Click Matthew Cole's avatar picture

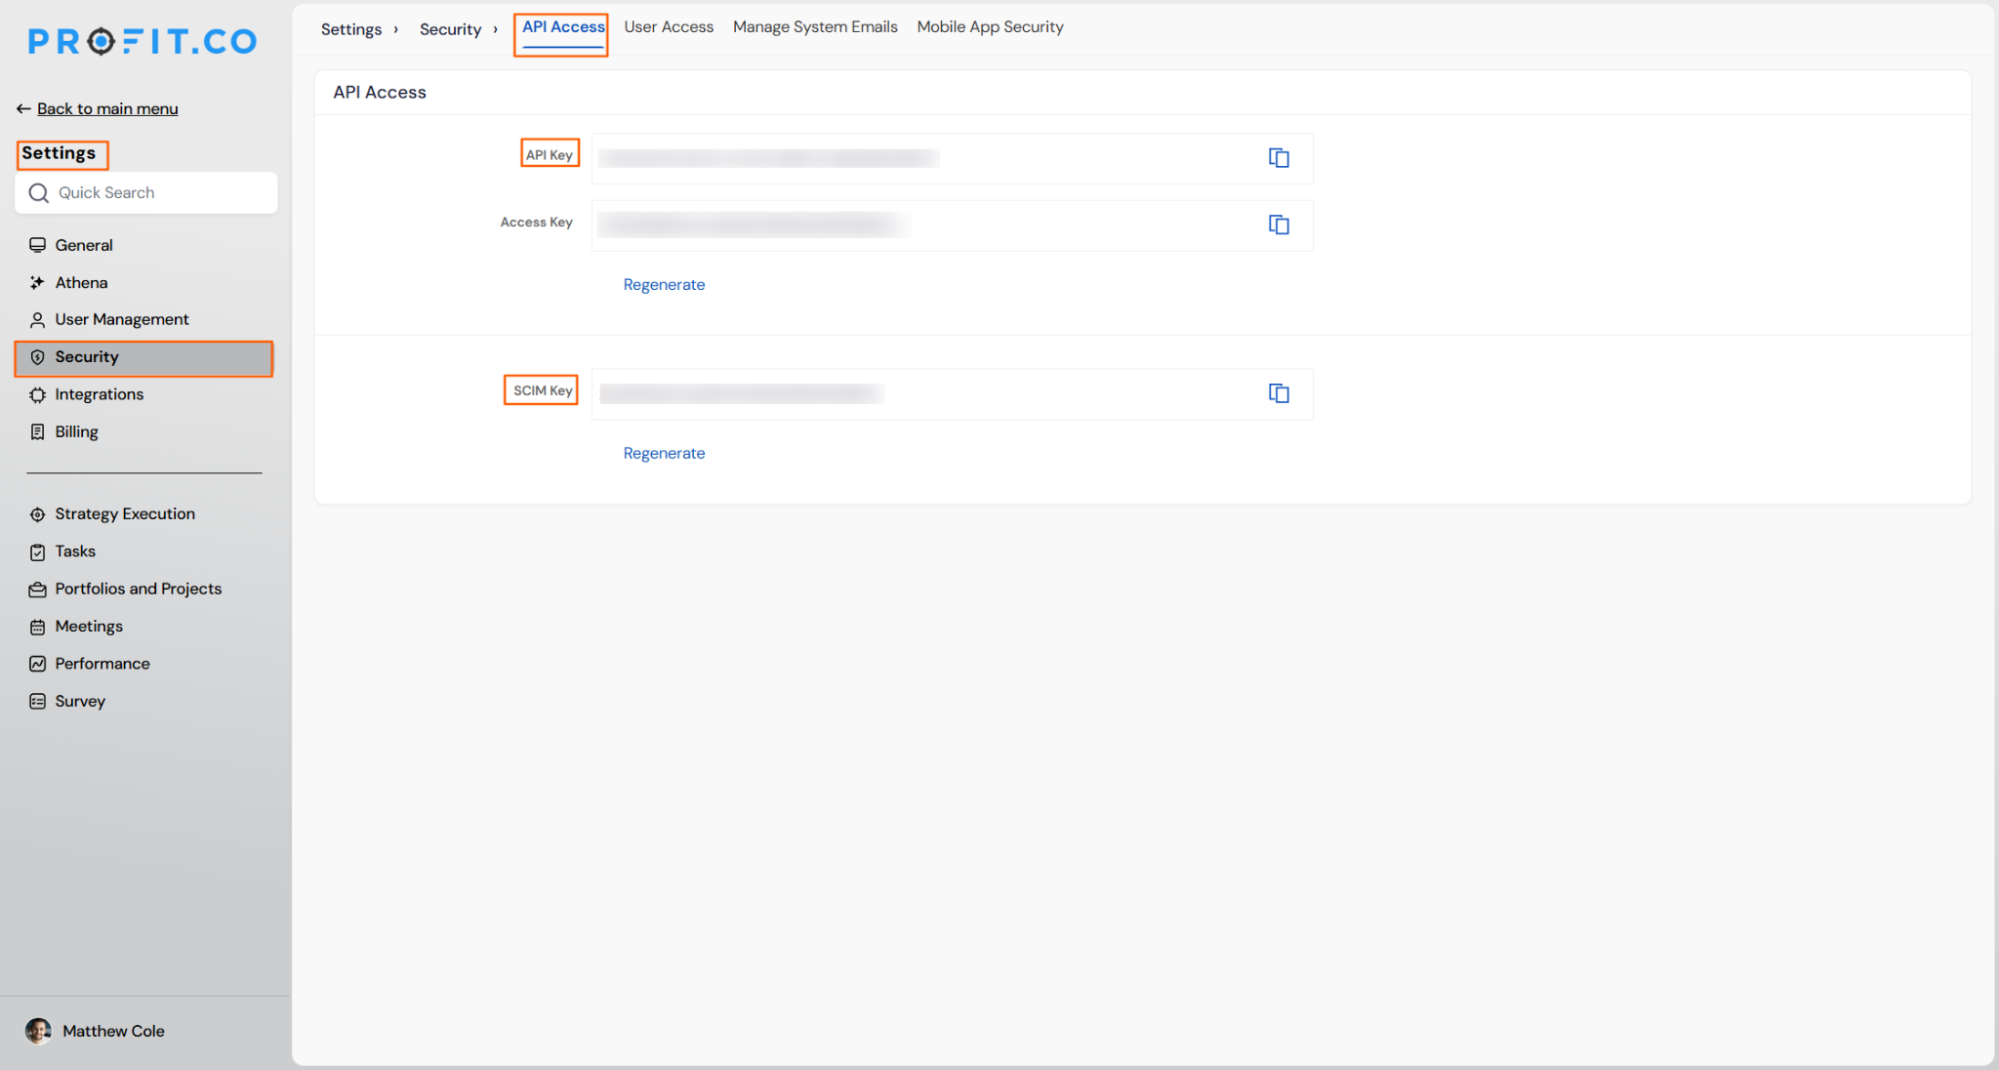click(38, 1031)
